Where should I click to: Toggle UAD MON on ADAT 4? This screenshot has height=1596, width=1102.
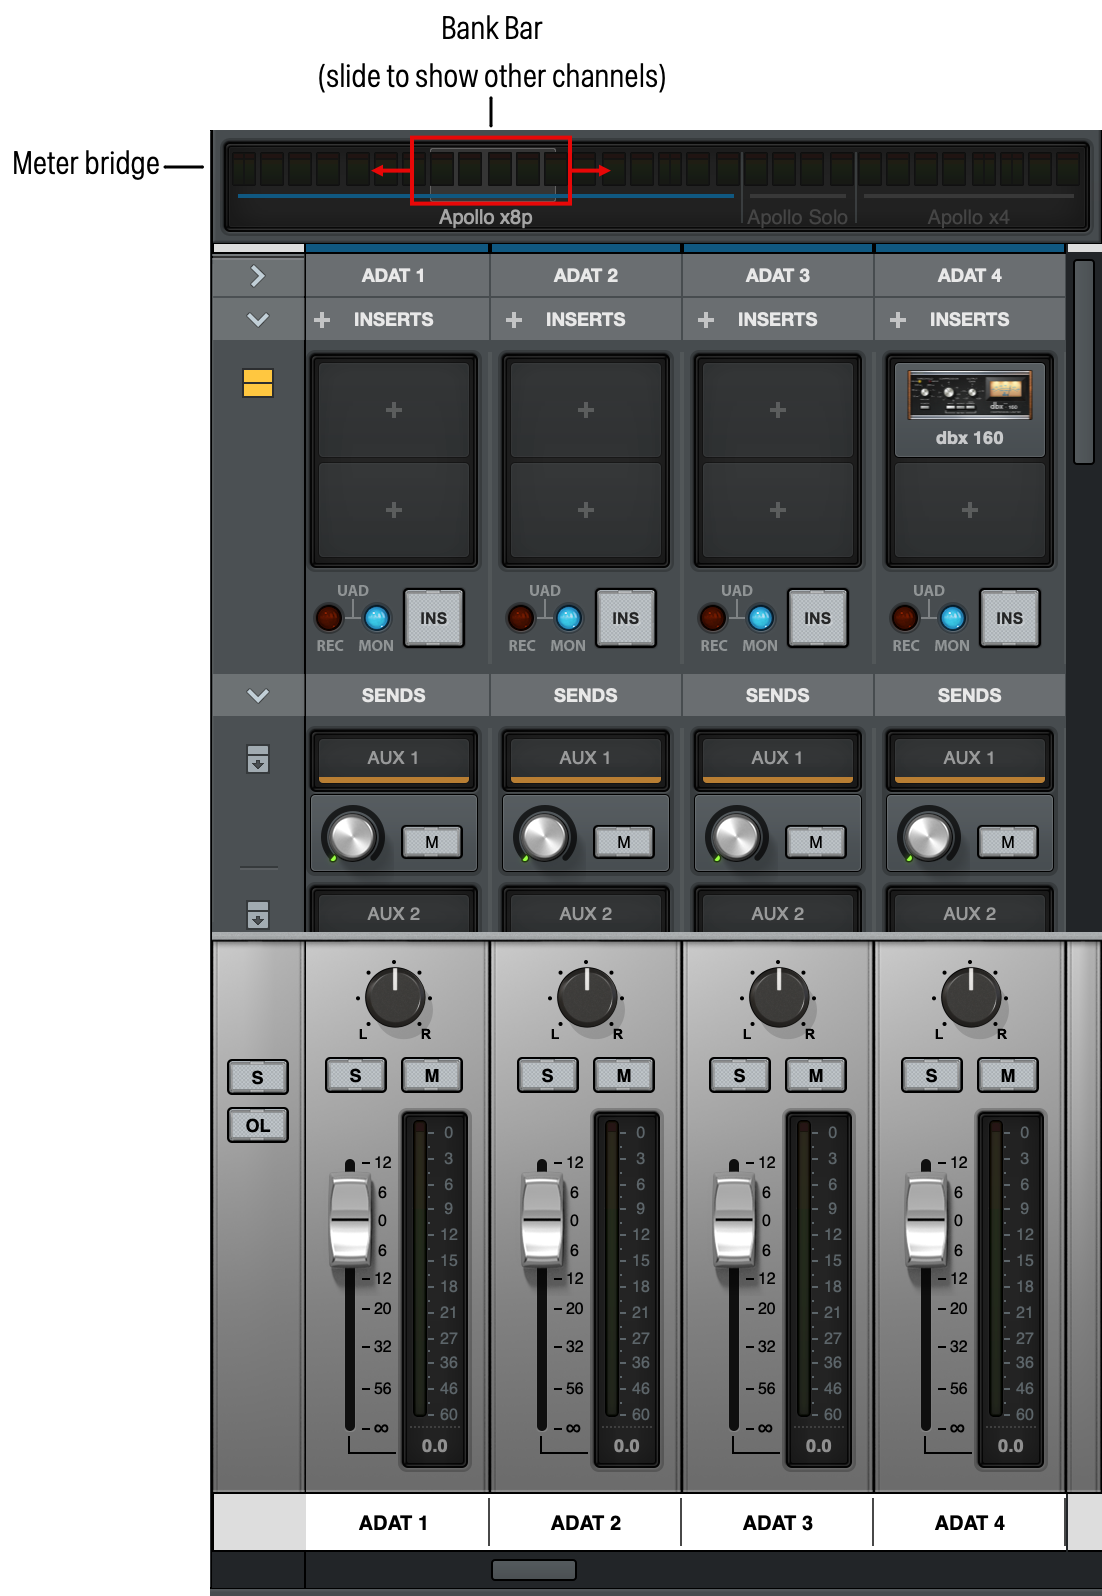pos(953,618)
